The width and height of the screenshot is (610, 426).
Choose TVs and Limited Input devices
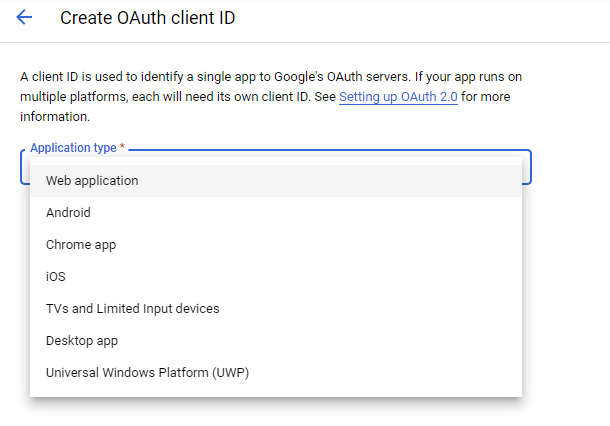point(276,309)
